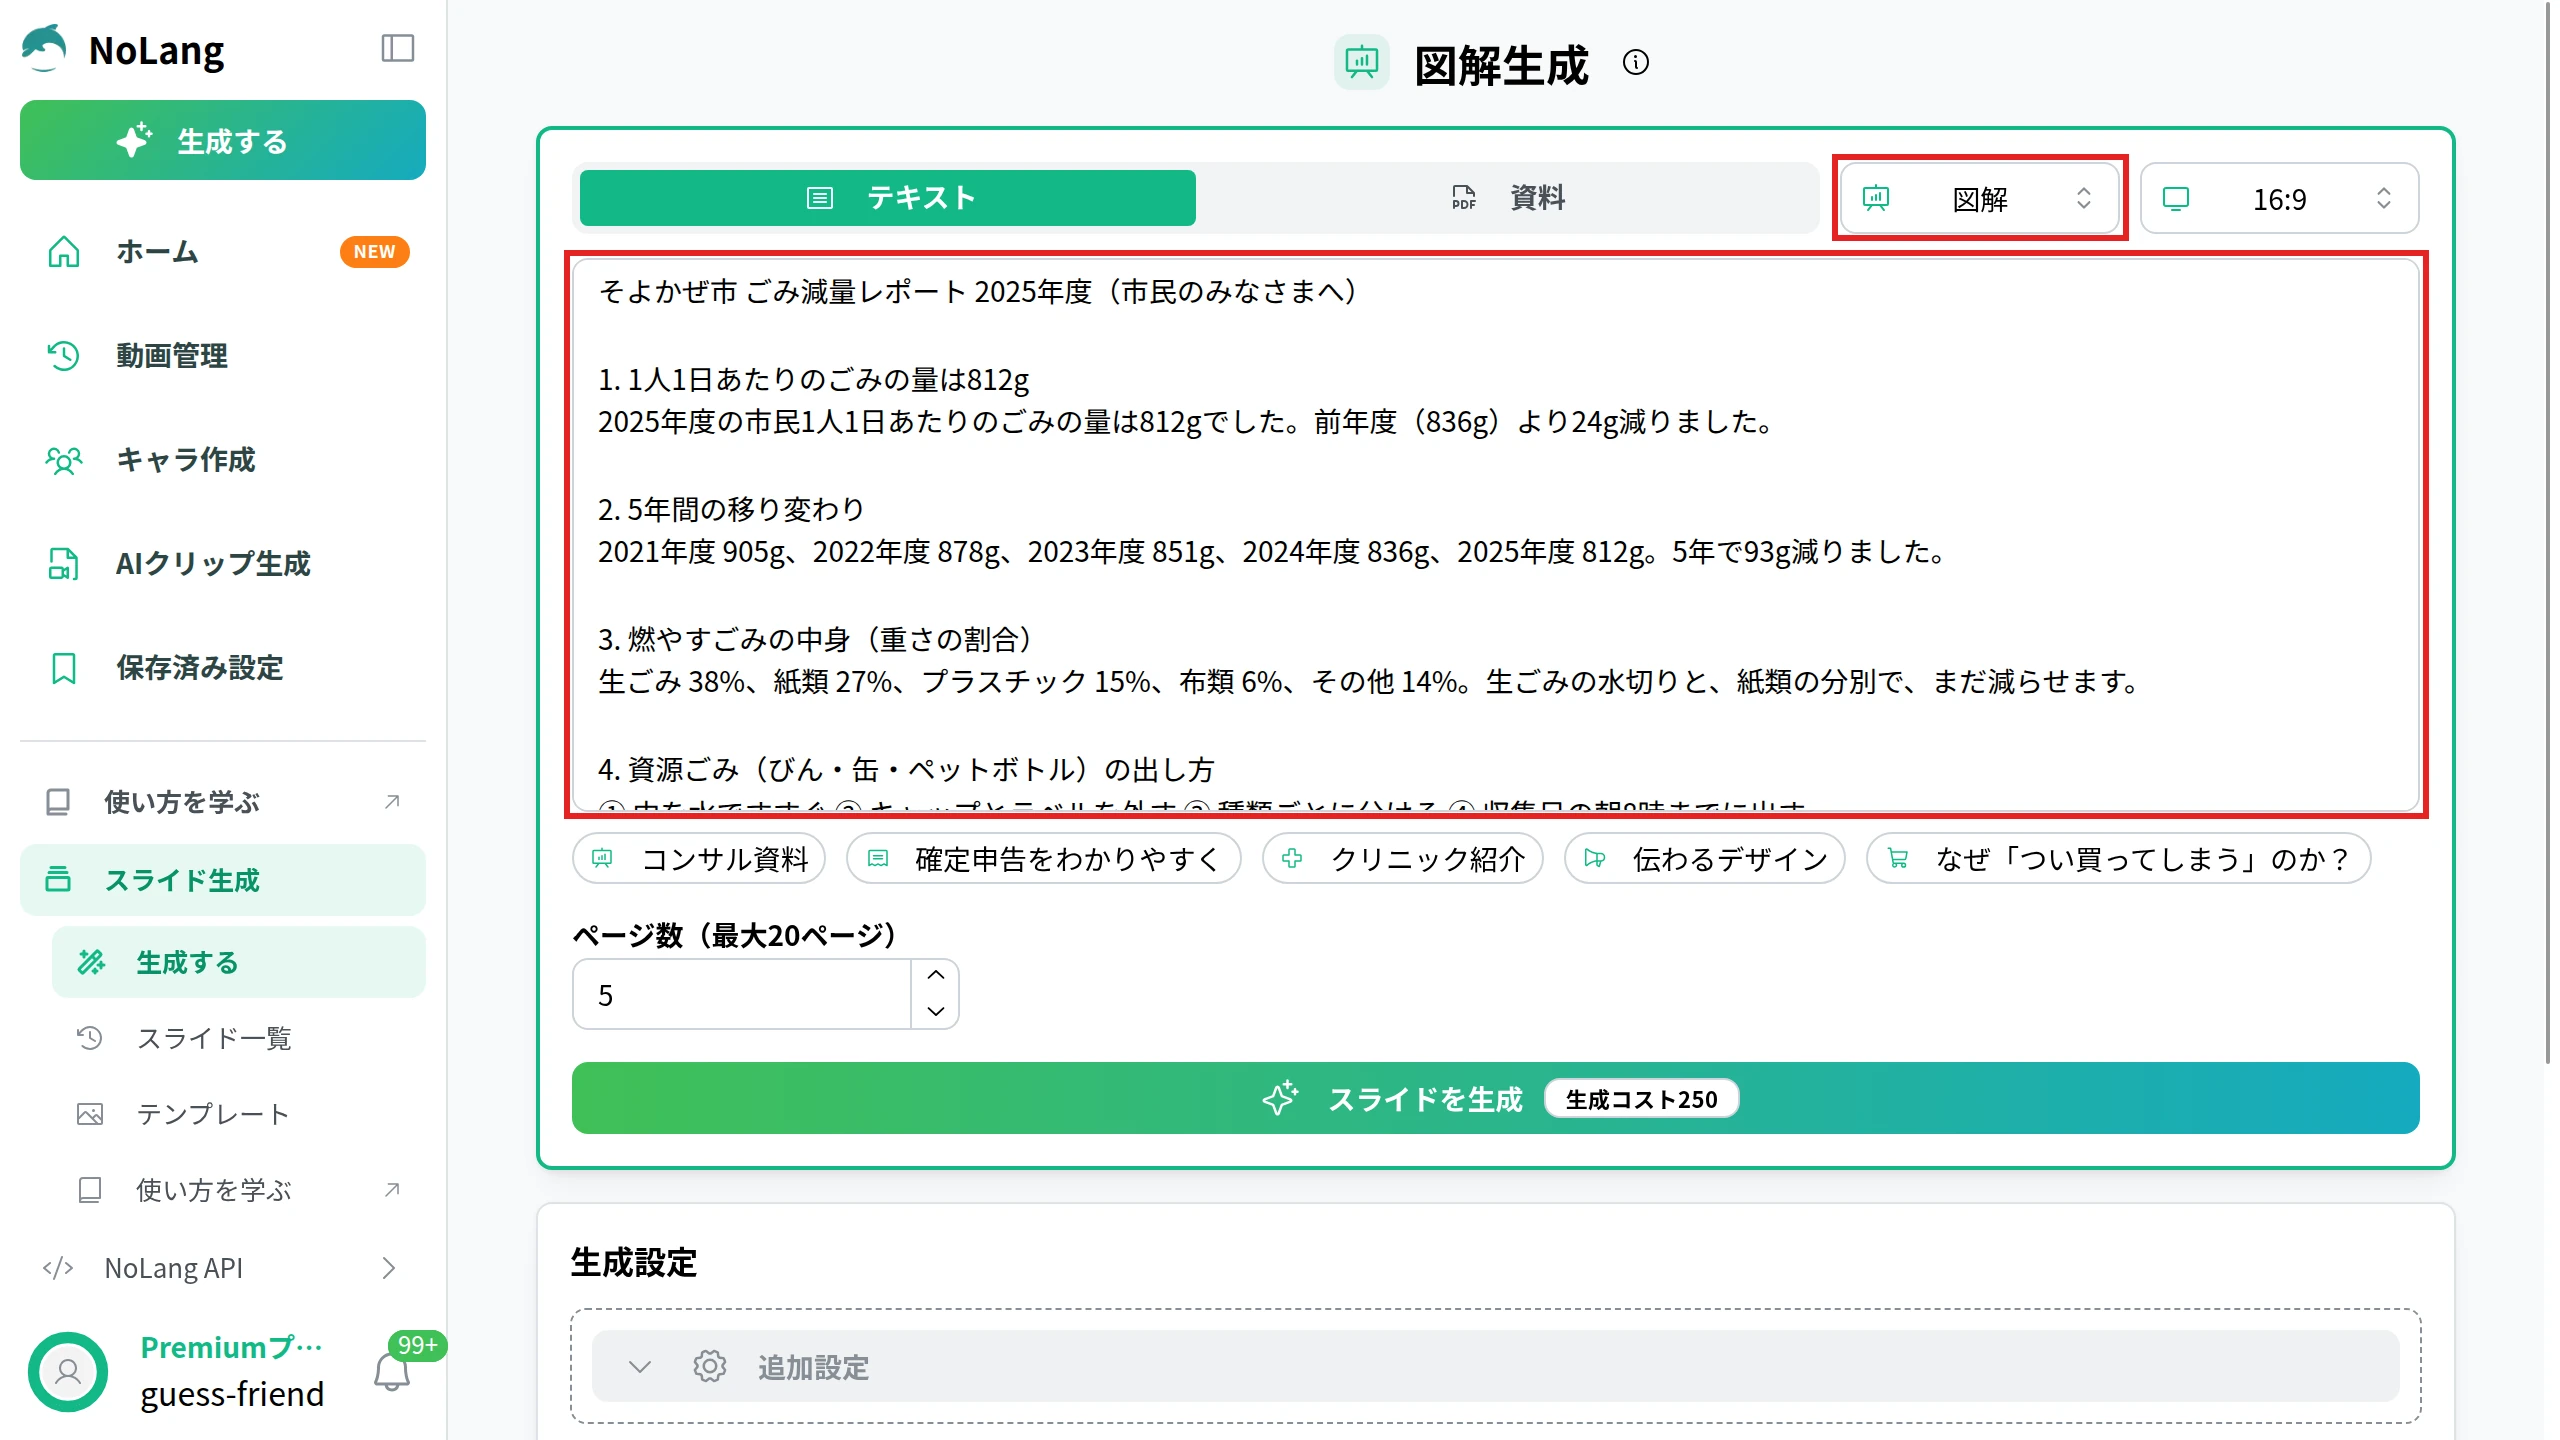Click the 99+ notification badge
This screenshot has height=1440, width=2560.
tap(418, 1345)
